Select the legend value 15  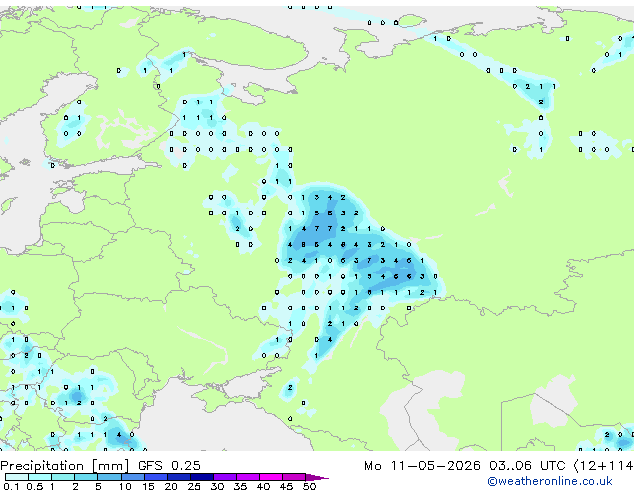(x=148, y=486)
